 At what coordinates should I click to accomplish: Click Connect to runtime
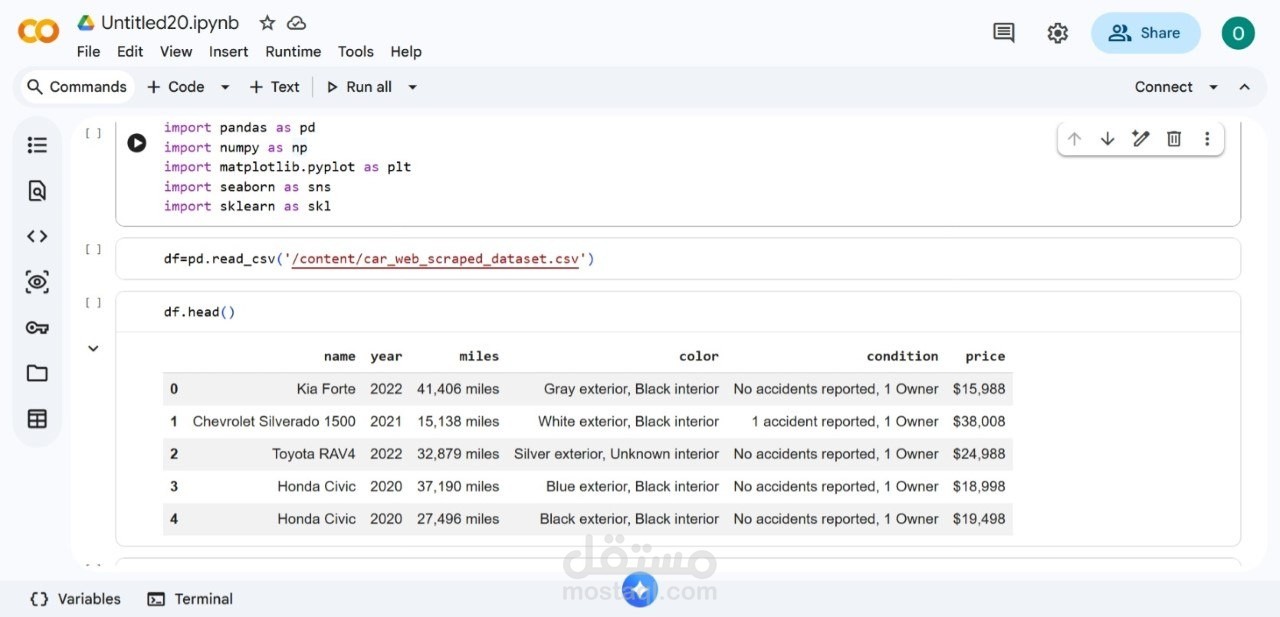pos(1163,87)
